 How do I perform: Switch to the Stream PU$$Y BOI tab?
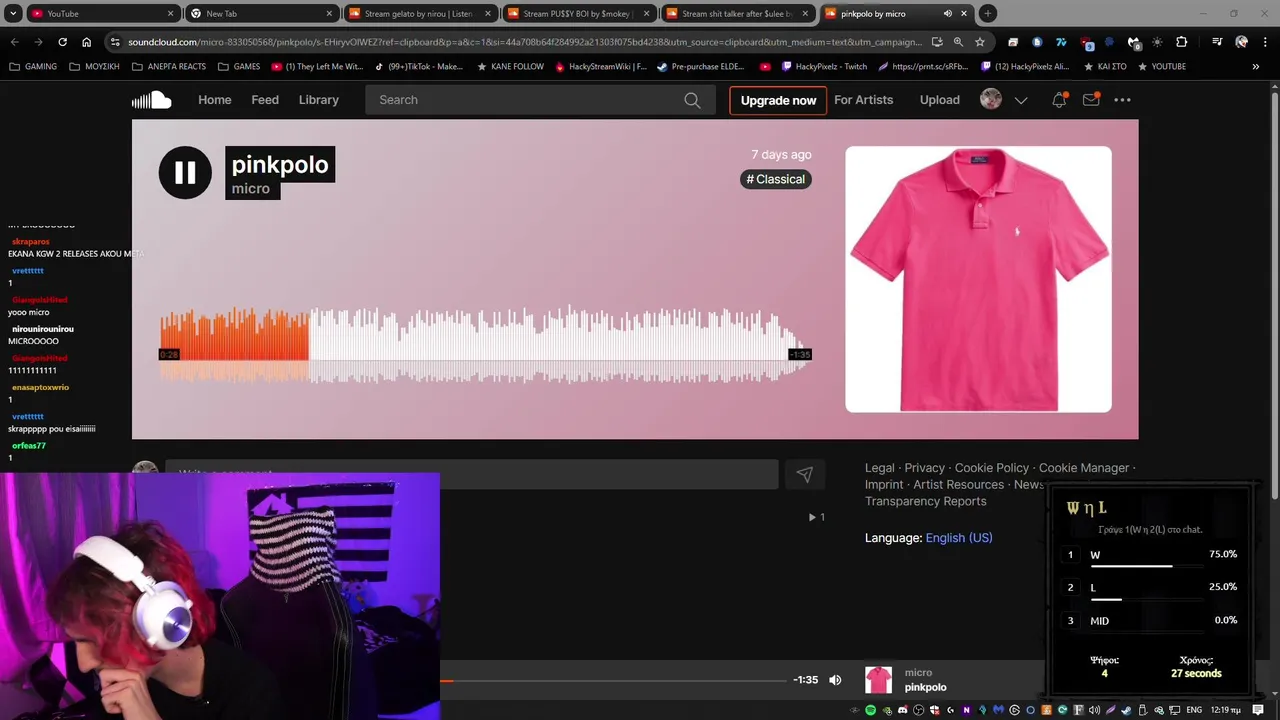[578, 14]
